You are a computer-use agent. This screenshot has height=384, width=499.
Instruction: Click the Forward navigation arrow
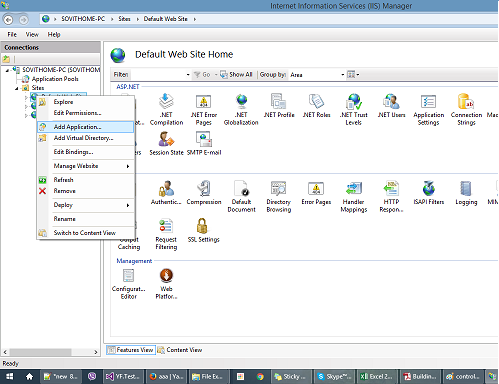point(23,20)
